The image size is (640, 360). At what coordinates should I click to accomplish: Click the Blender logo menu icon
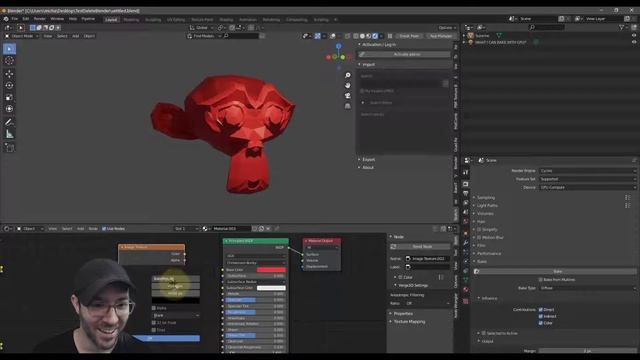(x=6, y=19)
